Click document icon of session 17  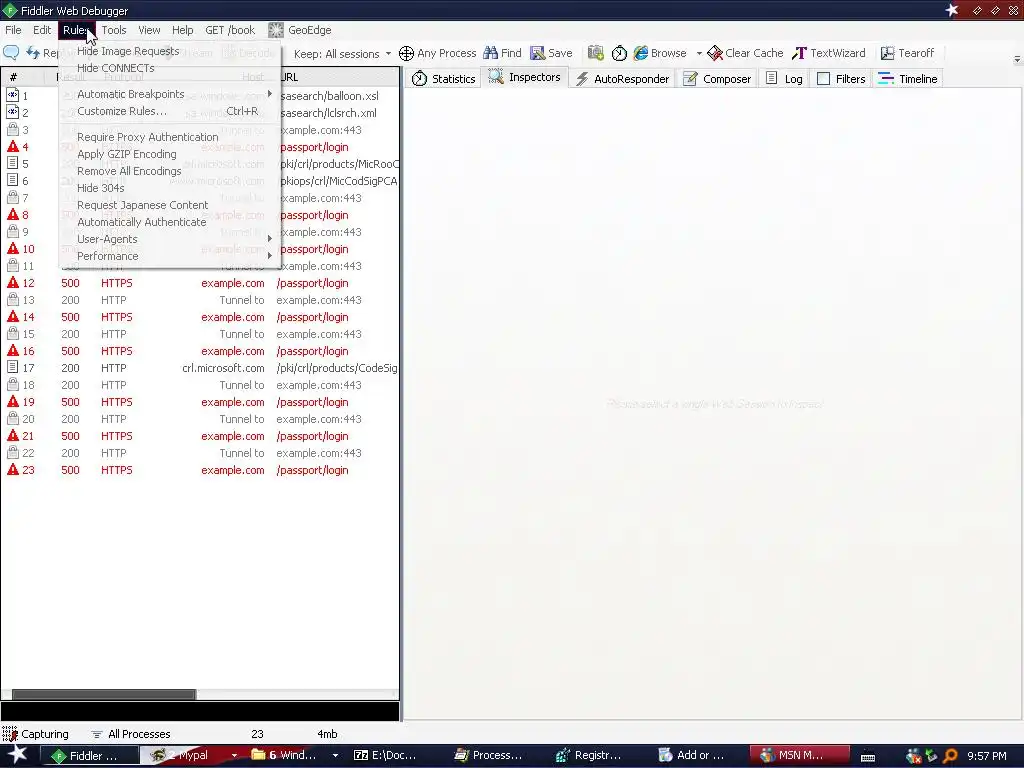(x=12, y=367)
